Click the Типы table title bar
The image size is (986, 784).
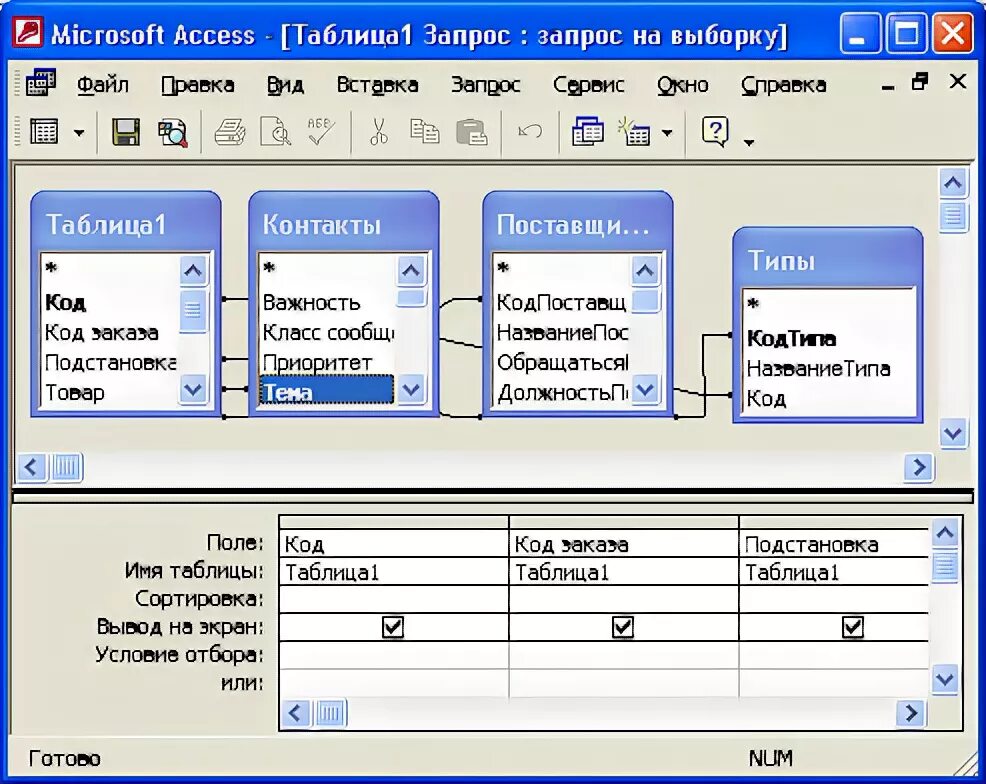pyautogui.click(x=828, y=260)
